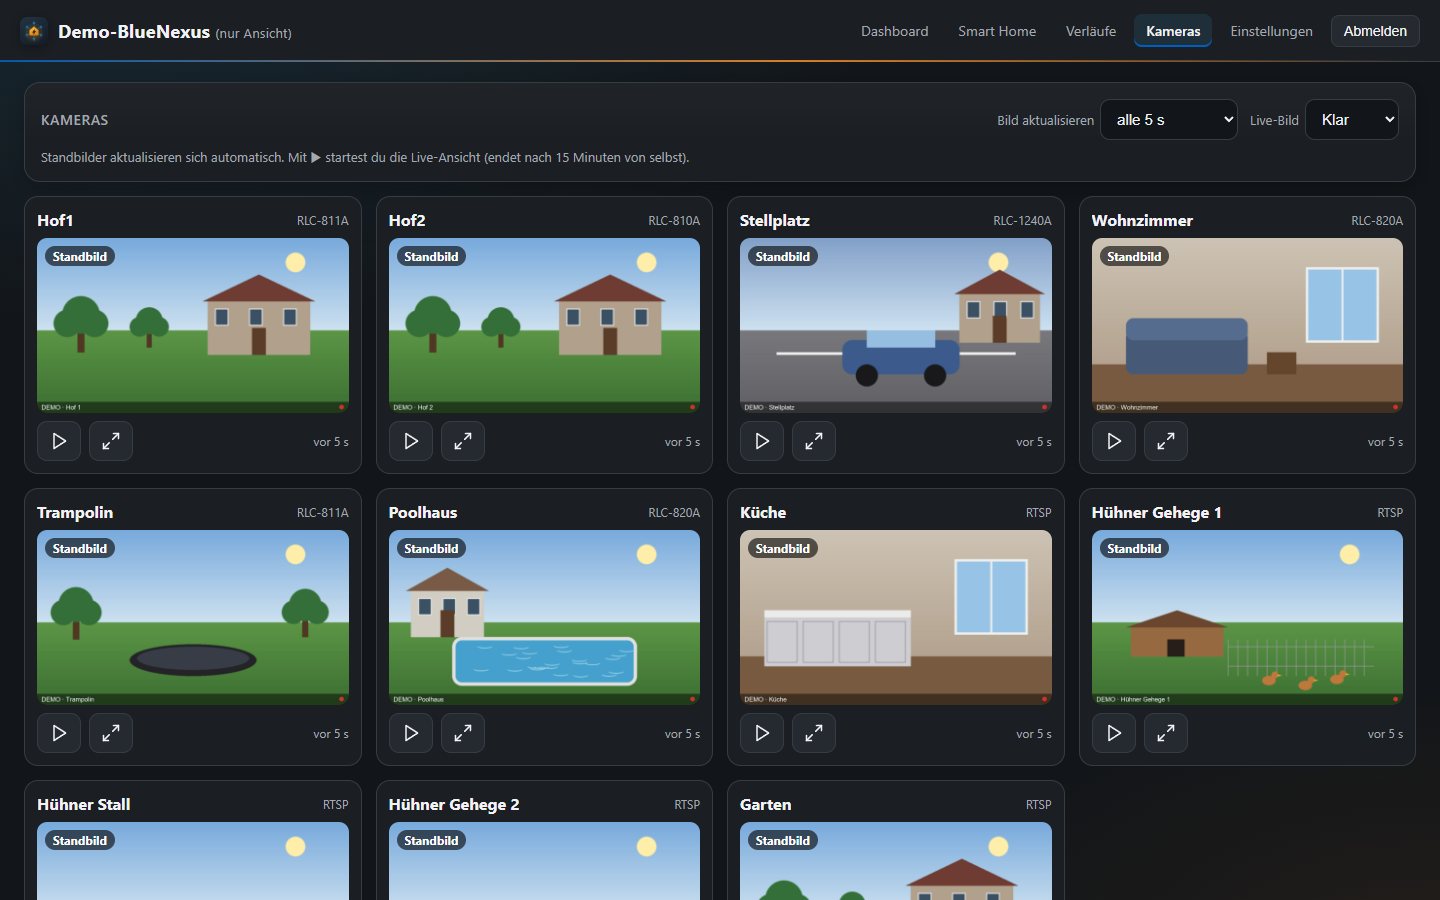Start live view for Hof2 camera

[x=411, y=441]
